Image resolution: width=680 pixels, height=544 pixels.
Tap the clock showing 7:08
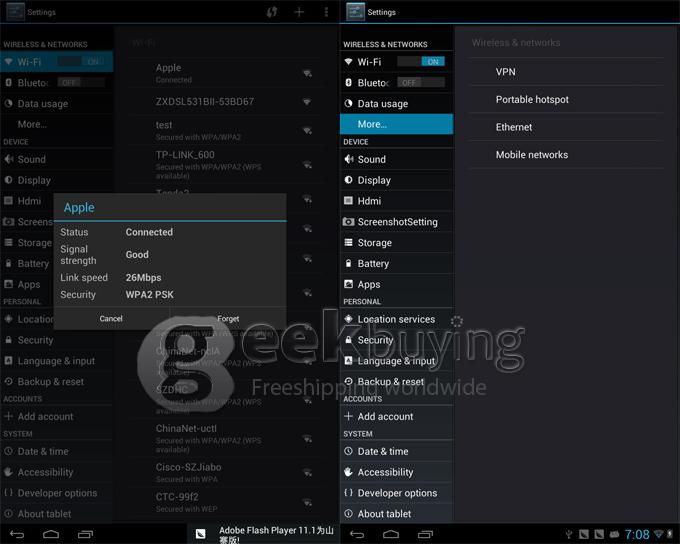pyautogui.click(x=637, y=534)
